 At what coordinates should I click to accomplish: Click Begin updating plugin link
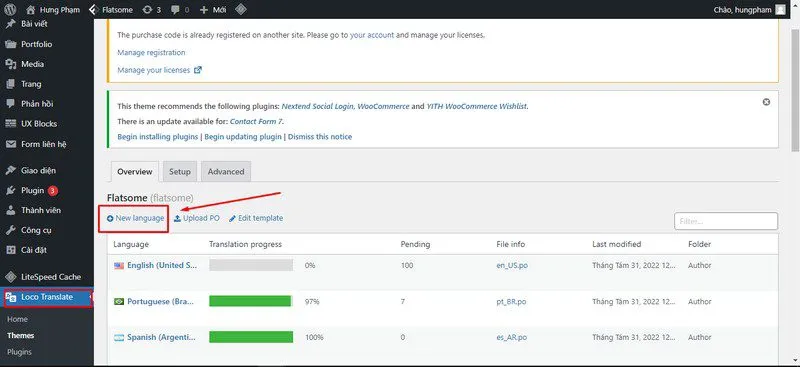(x=243, y=137)
